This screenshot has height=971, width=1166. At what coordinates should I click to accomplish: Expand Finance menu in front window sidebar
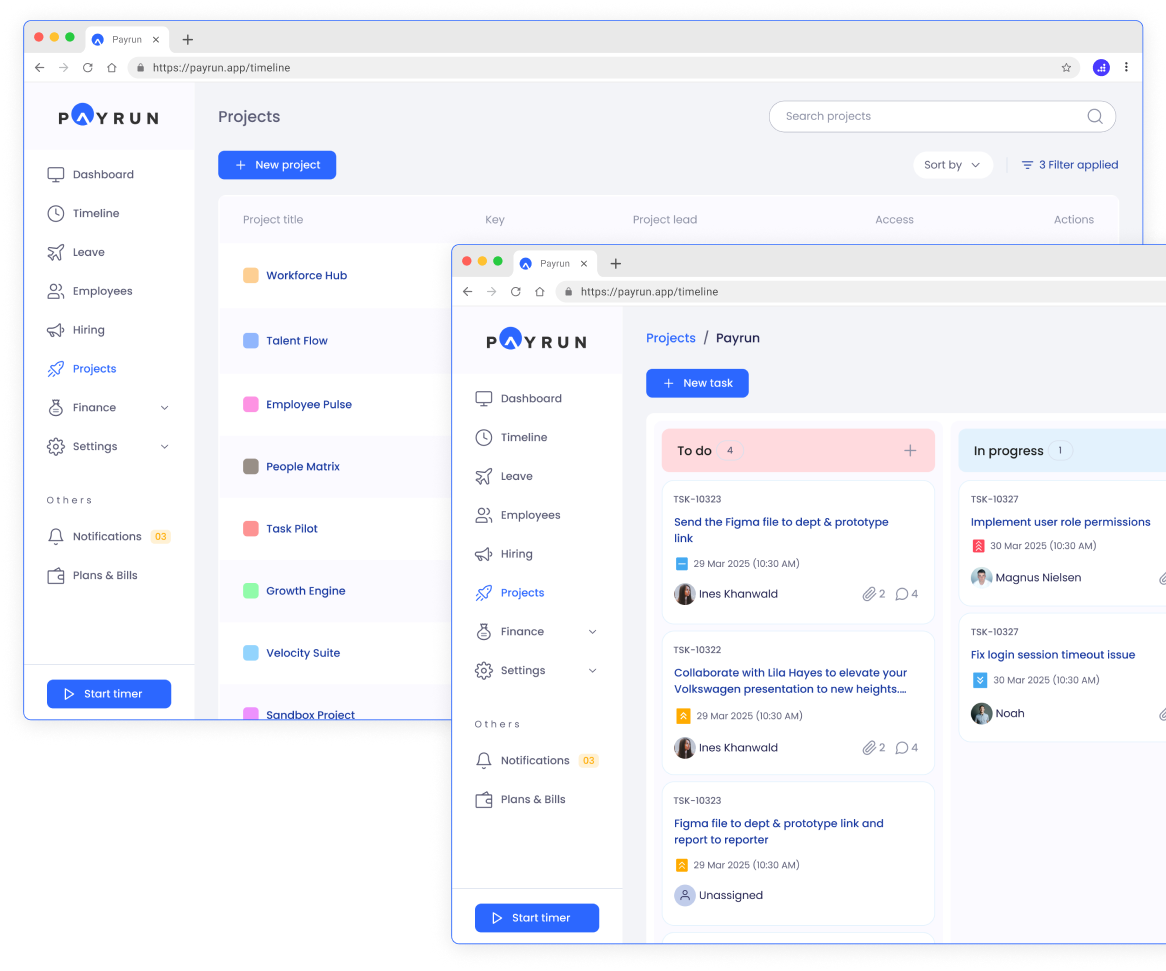tap(592, 632)
